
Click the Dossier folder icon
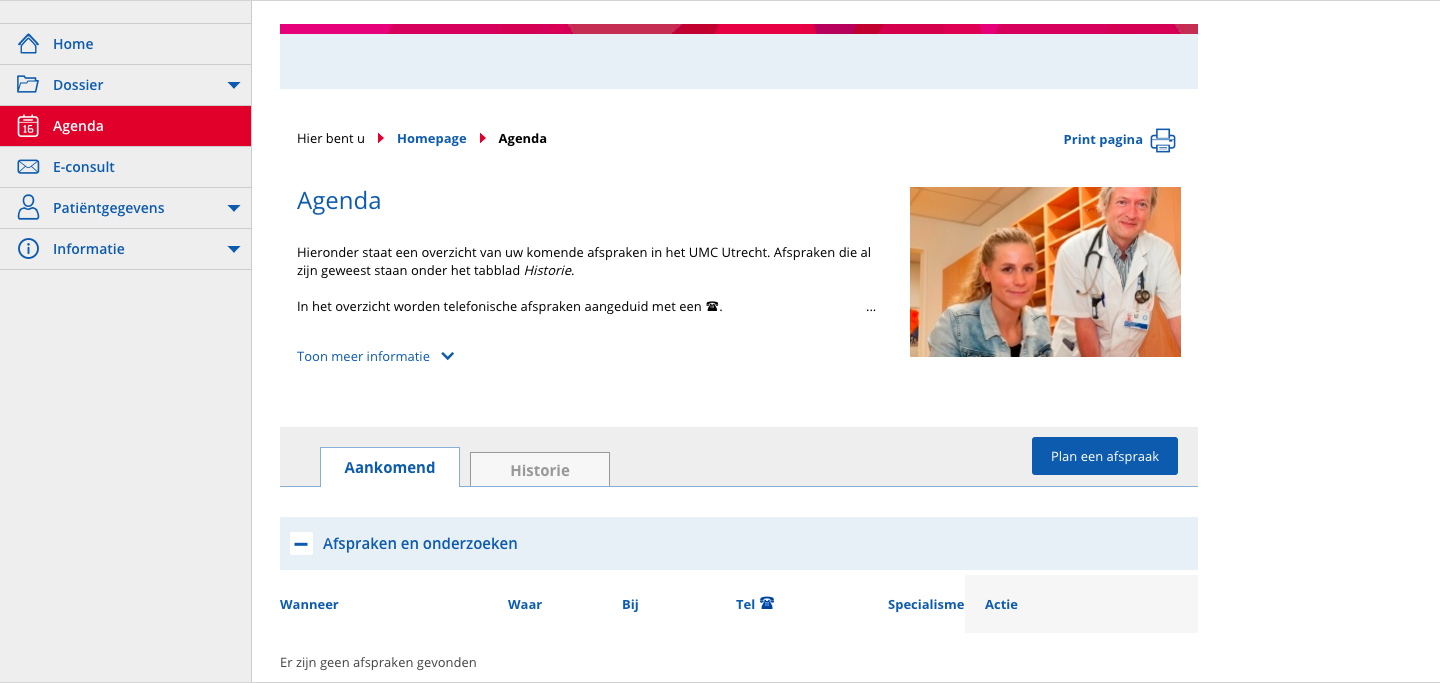(28, 85)
